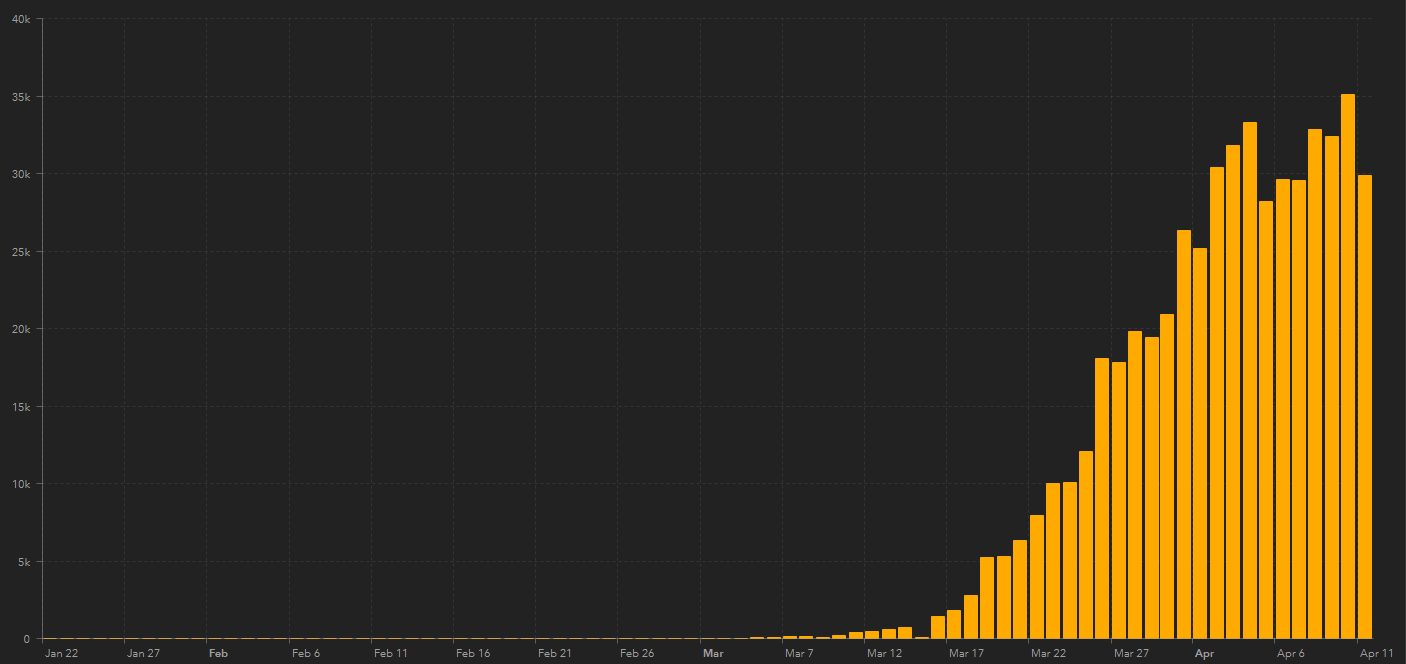
Task: Pick the Feb 6 axis label
Action: click(306, 653)
